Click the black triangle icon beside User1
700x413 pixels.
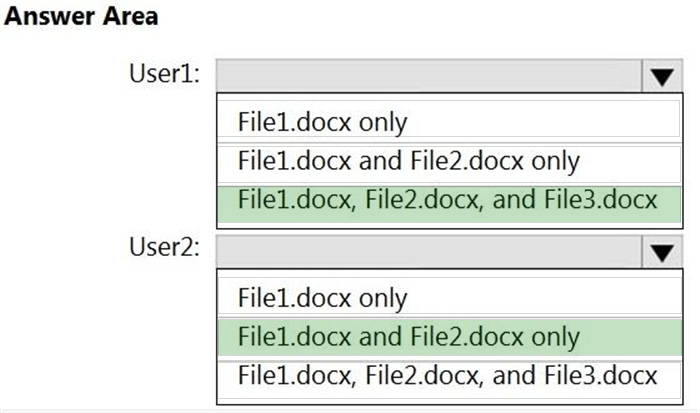coord(662,77)
